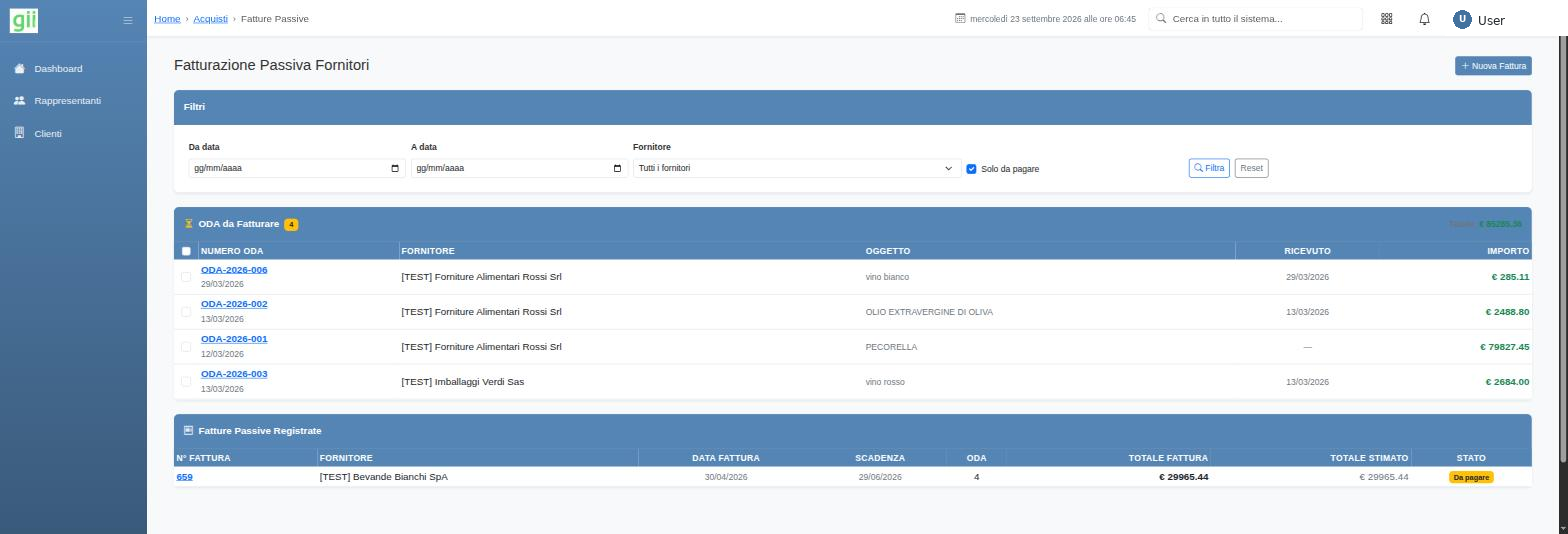This screenshot has width=1568, height=534.
Task: Open the User avatar menu
Action: pos(1478,19)
